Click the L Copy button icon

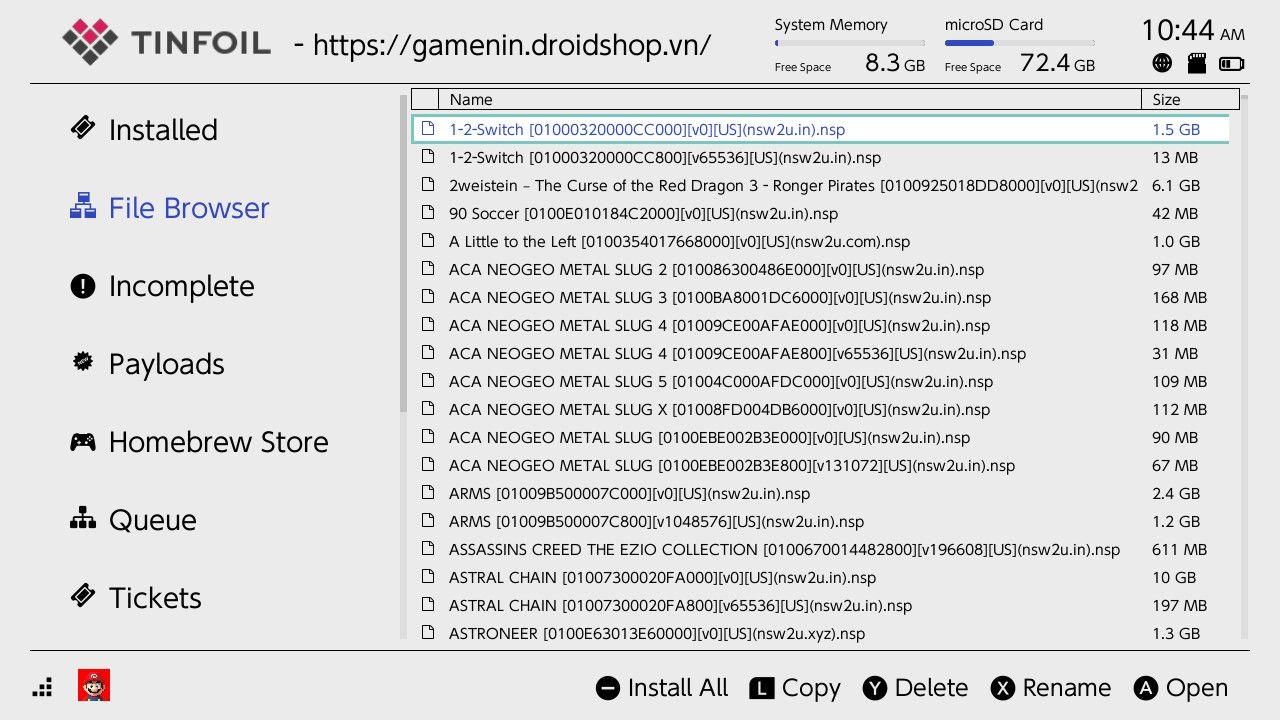click(x=763, y=688)
